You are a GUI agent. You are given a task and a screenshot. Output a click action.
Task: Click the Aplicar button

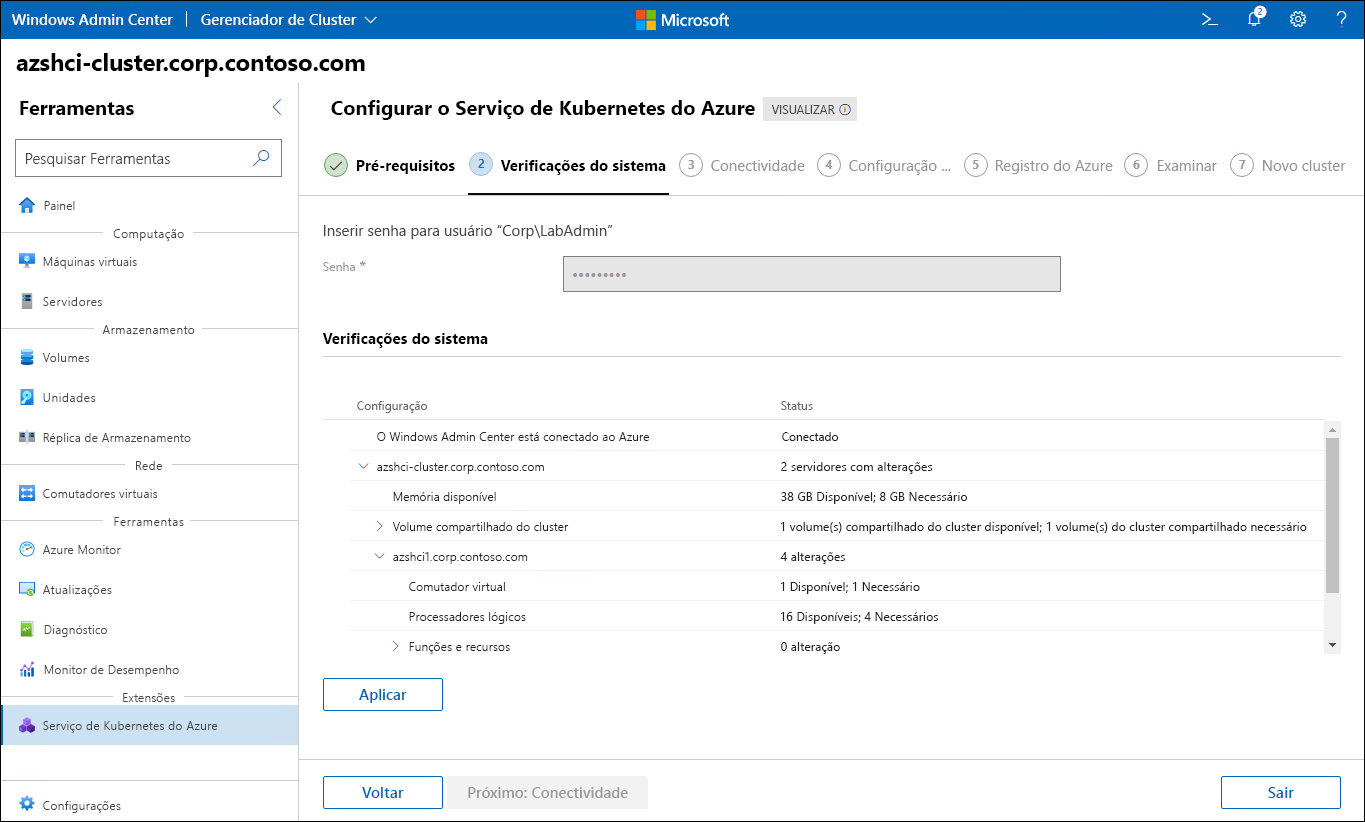point(383,694)
